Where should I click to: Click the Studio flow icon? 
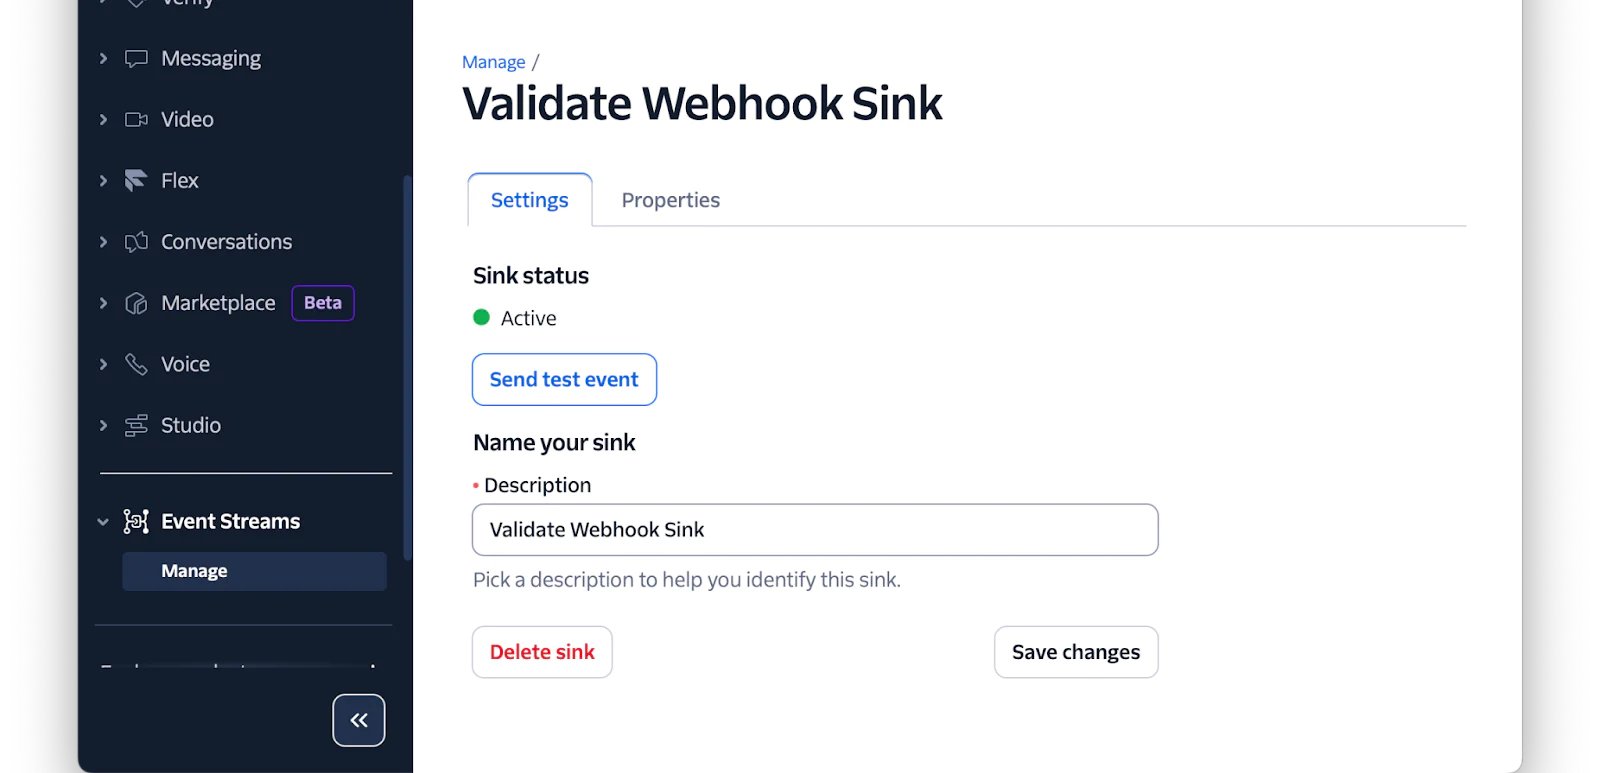136,426
